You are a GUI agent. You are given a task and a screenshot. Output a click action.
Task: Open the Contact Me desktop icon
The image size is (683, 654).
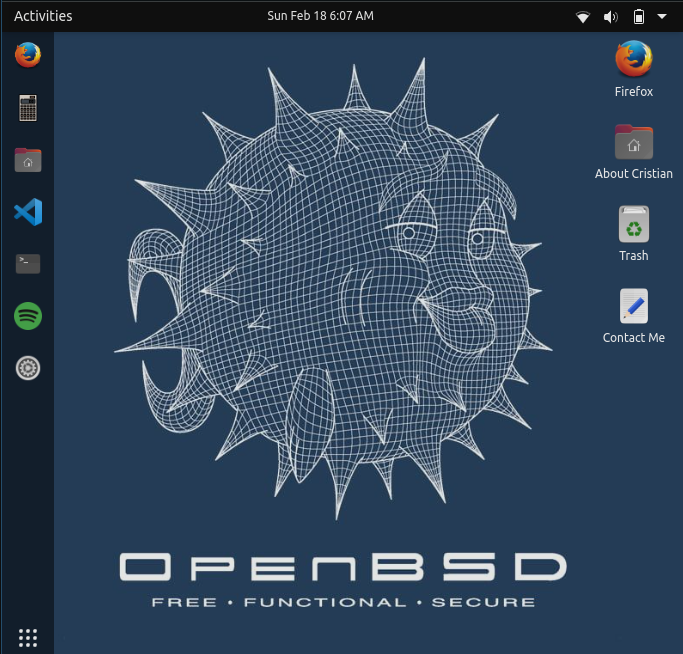pyautogui.click(x=634, y=306)
